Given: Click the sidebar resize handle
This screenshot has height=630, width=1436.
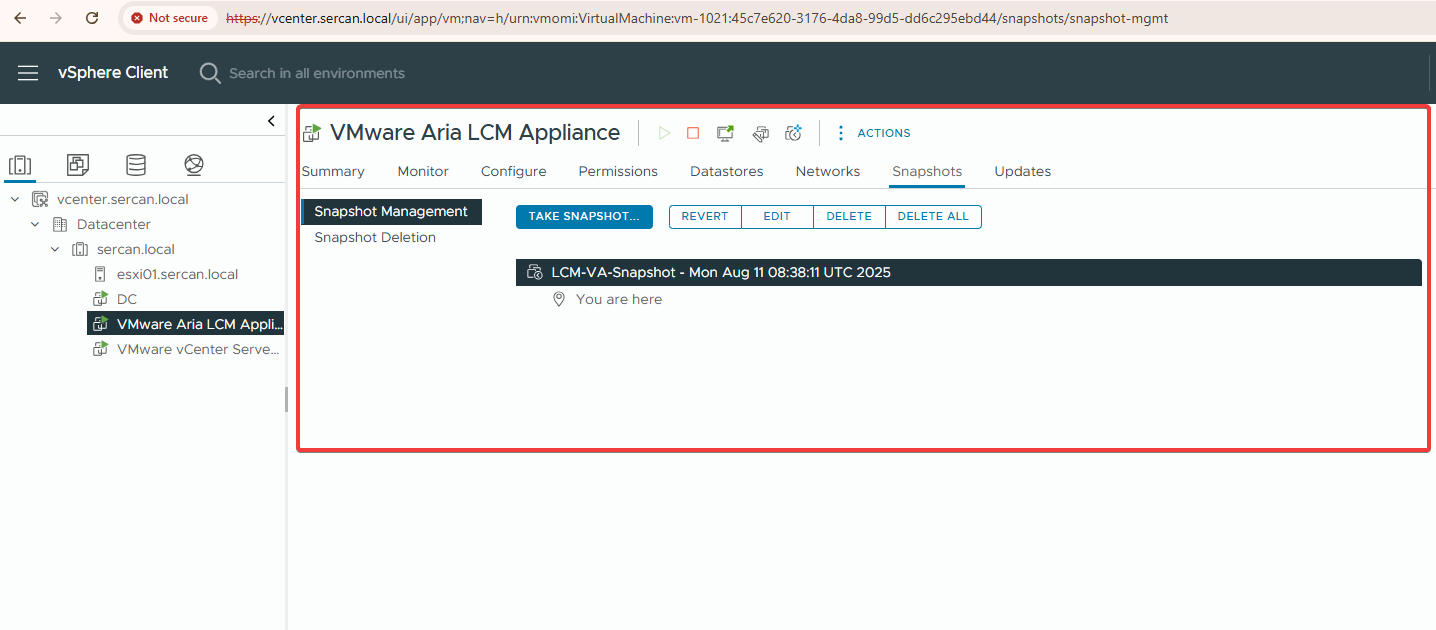Looking at the screenshot, I should point(286,400).
